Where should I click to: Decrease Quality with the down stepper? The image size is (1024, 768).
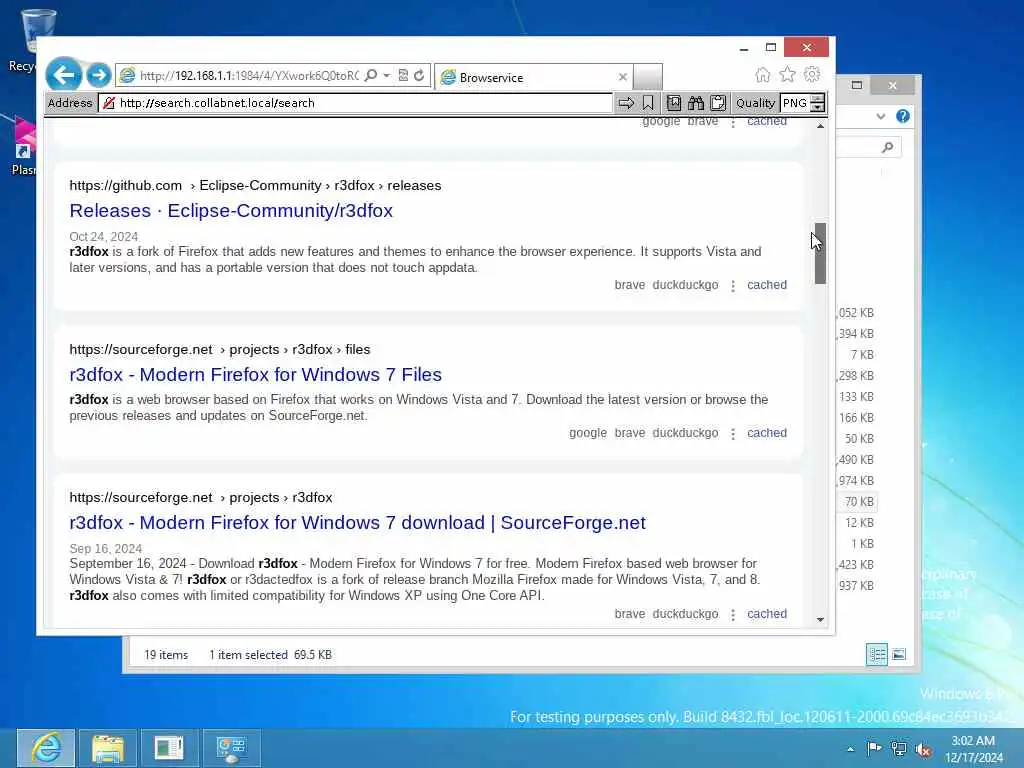(x=818, y=108)
